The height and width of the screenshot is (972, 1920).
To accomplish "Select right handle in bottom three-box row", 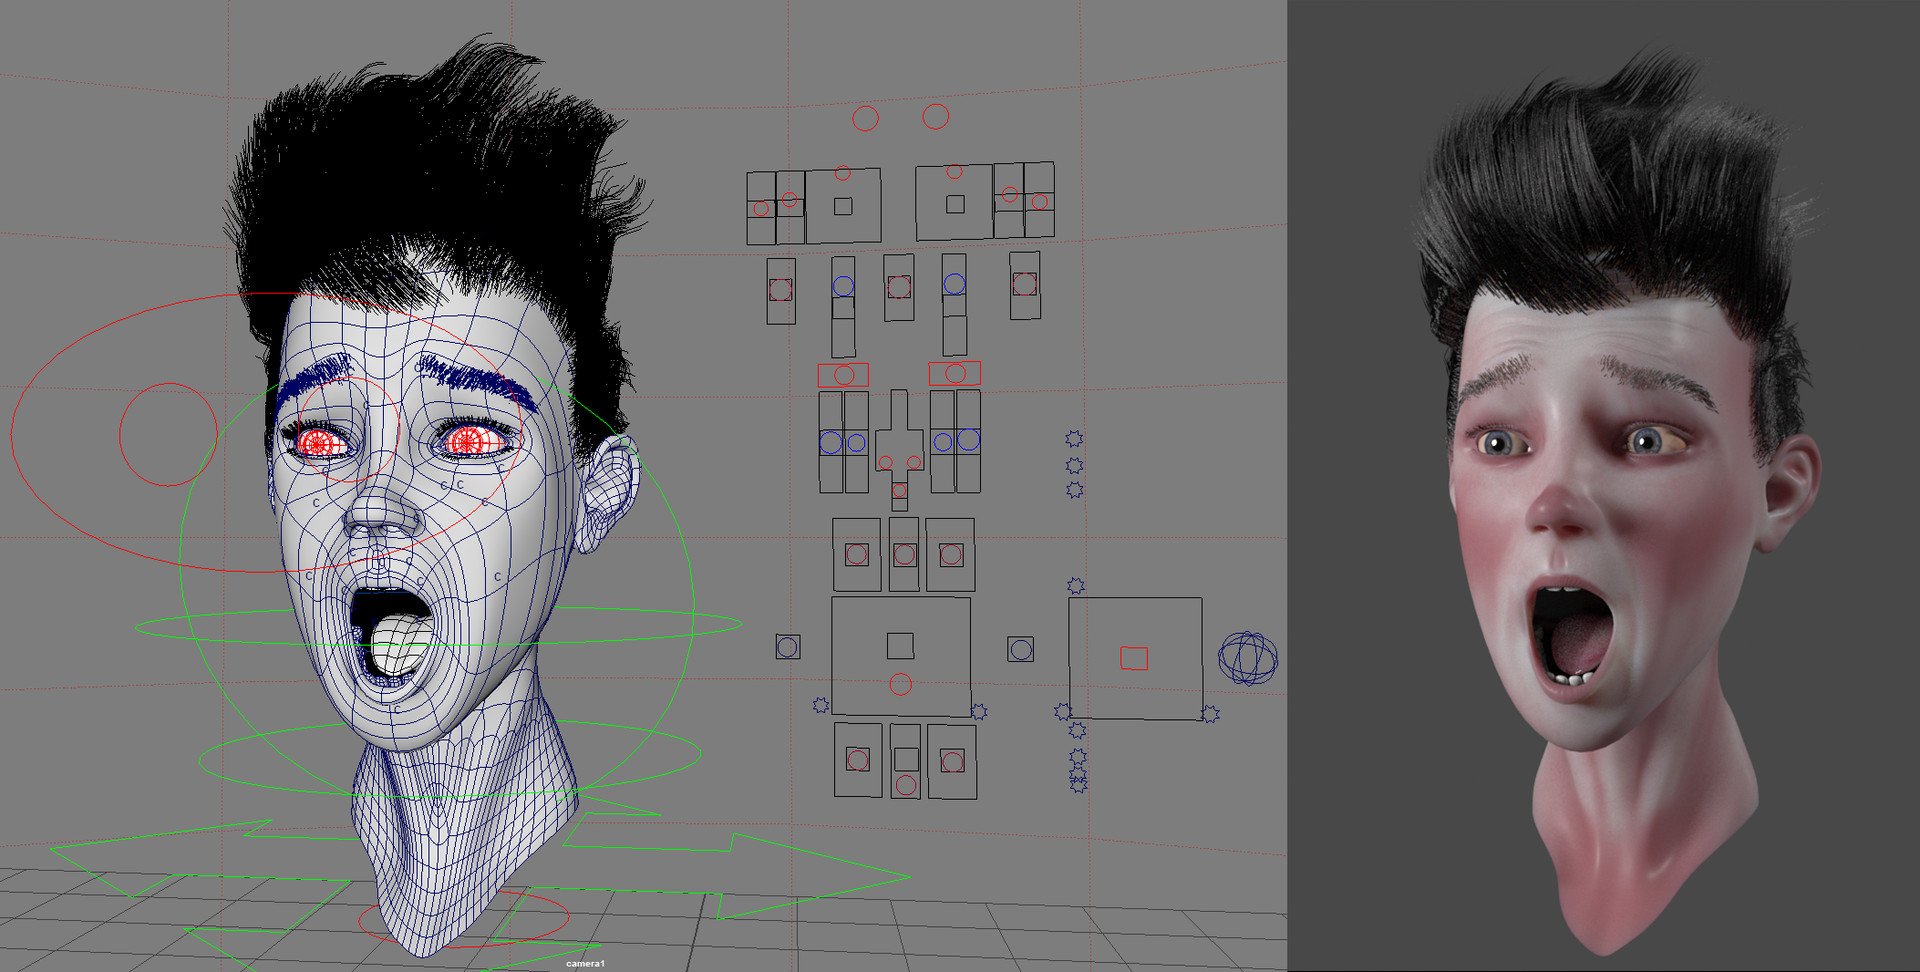I will 952,762.
